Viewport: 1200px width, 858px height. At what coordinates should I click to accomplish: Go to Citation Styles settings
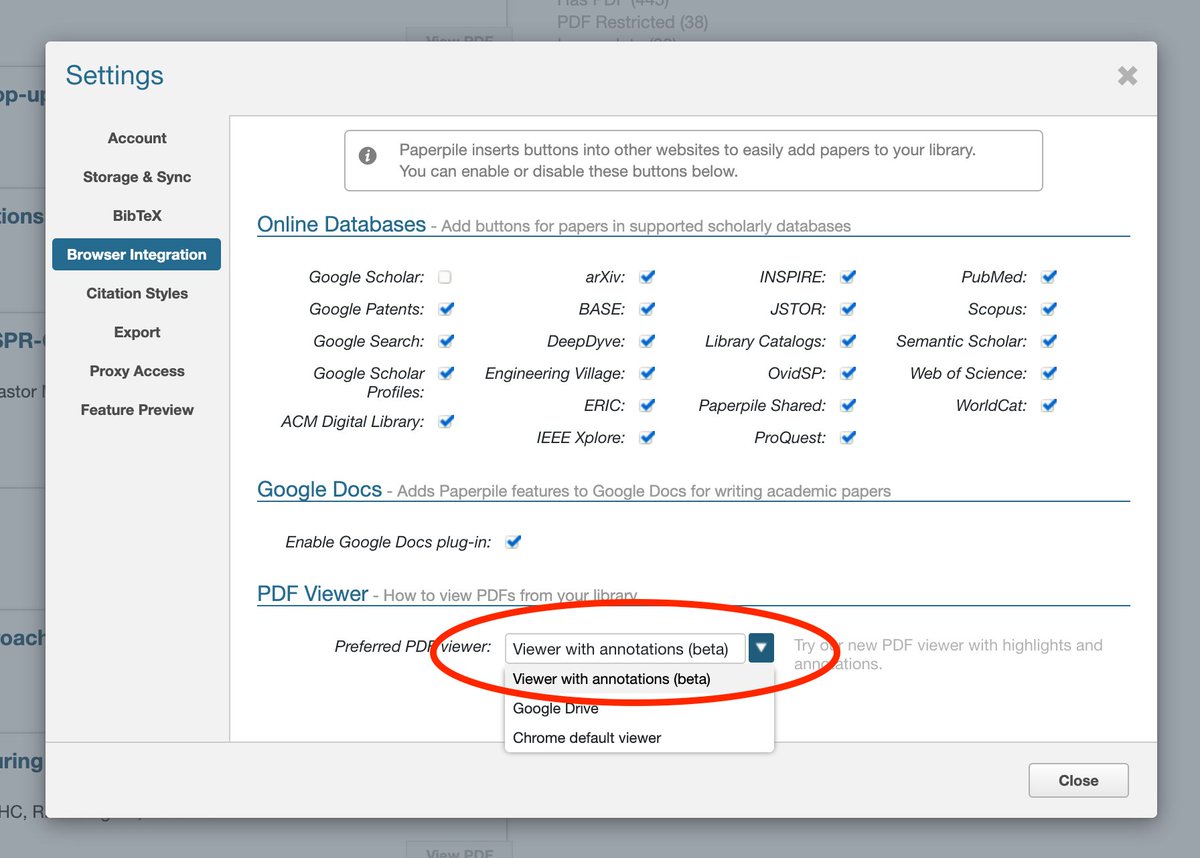(137, 293)
